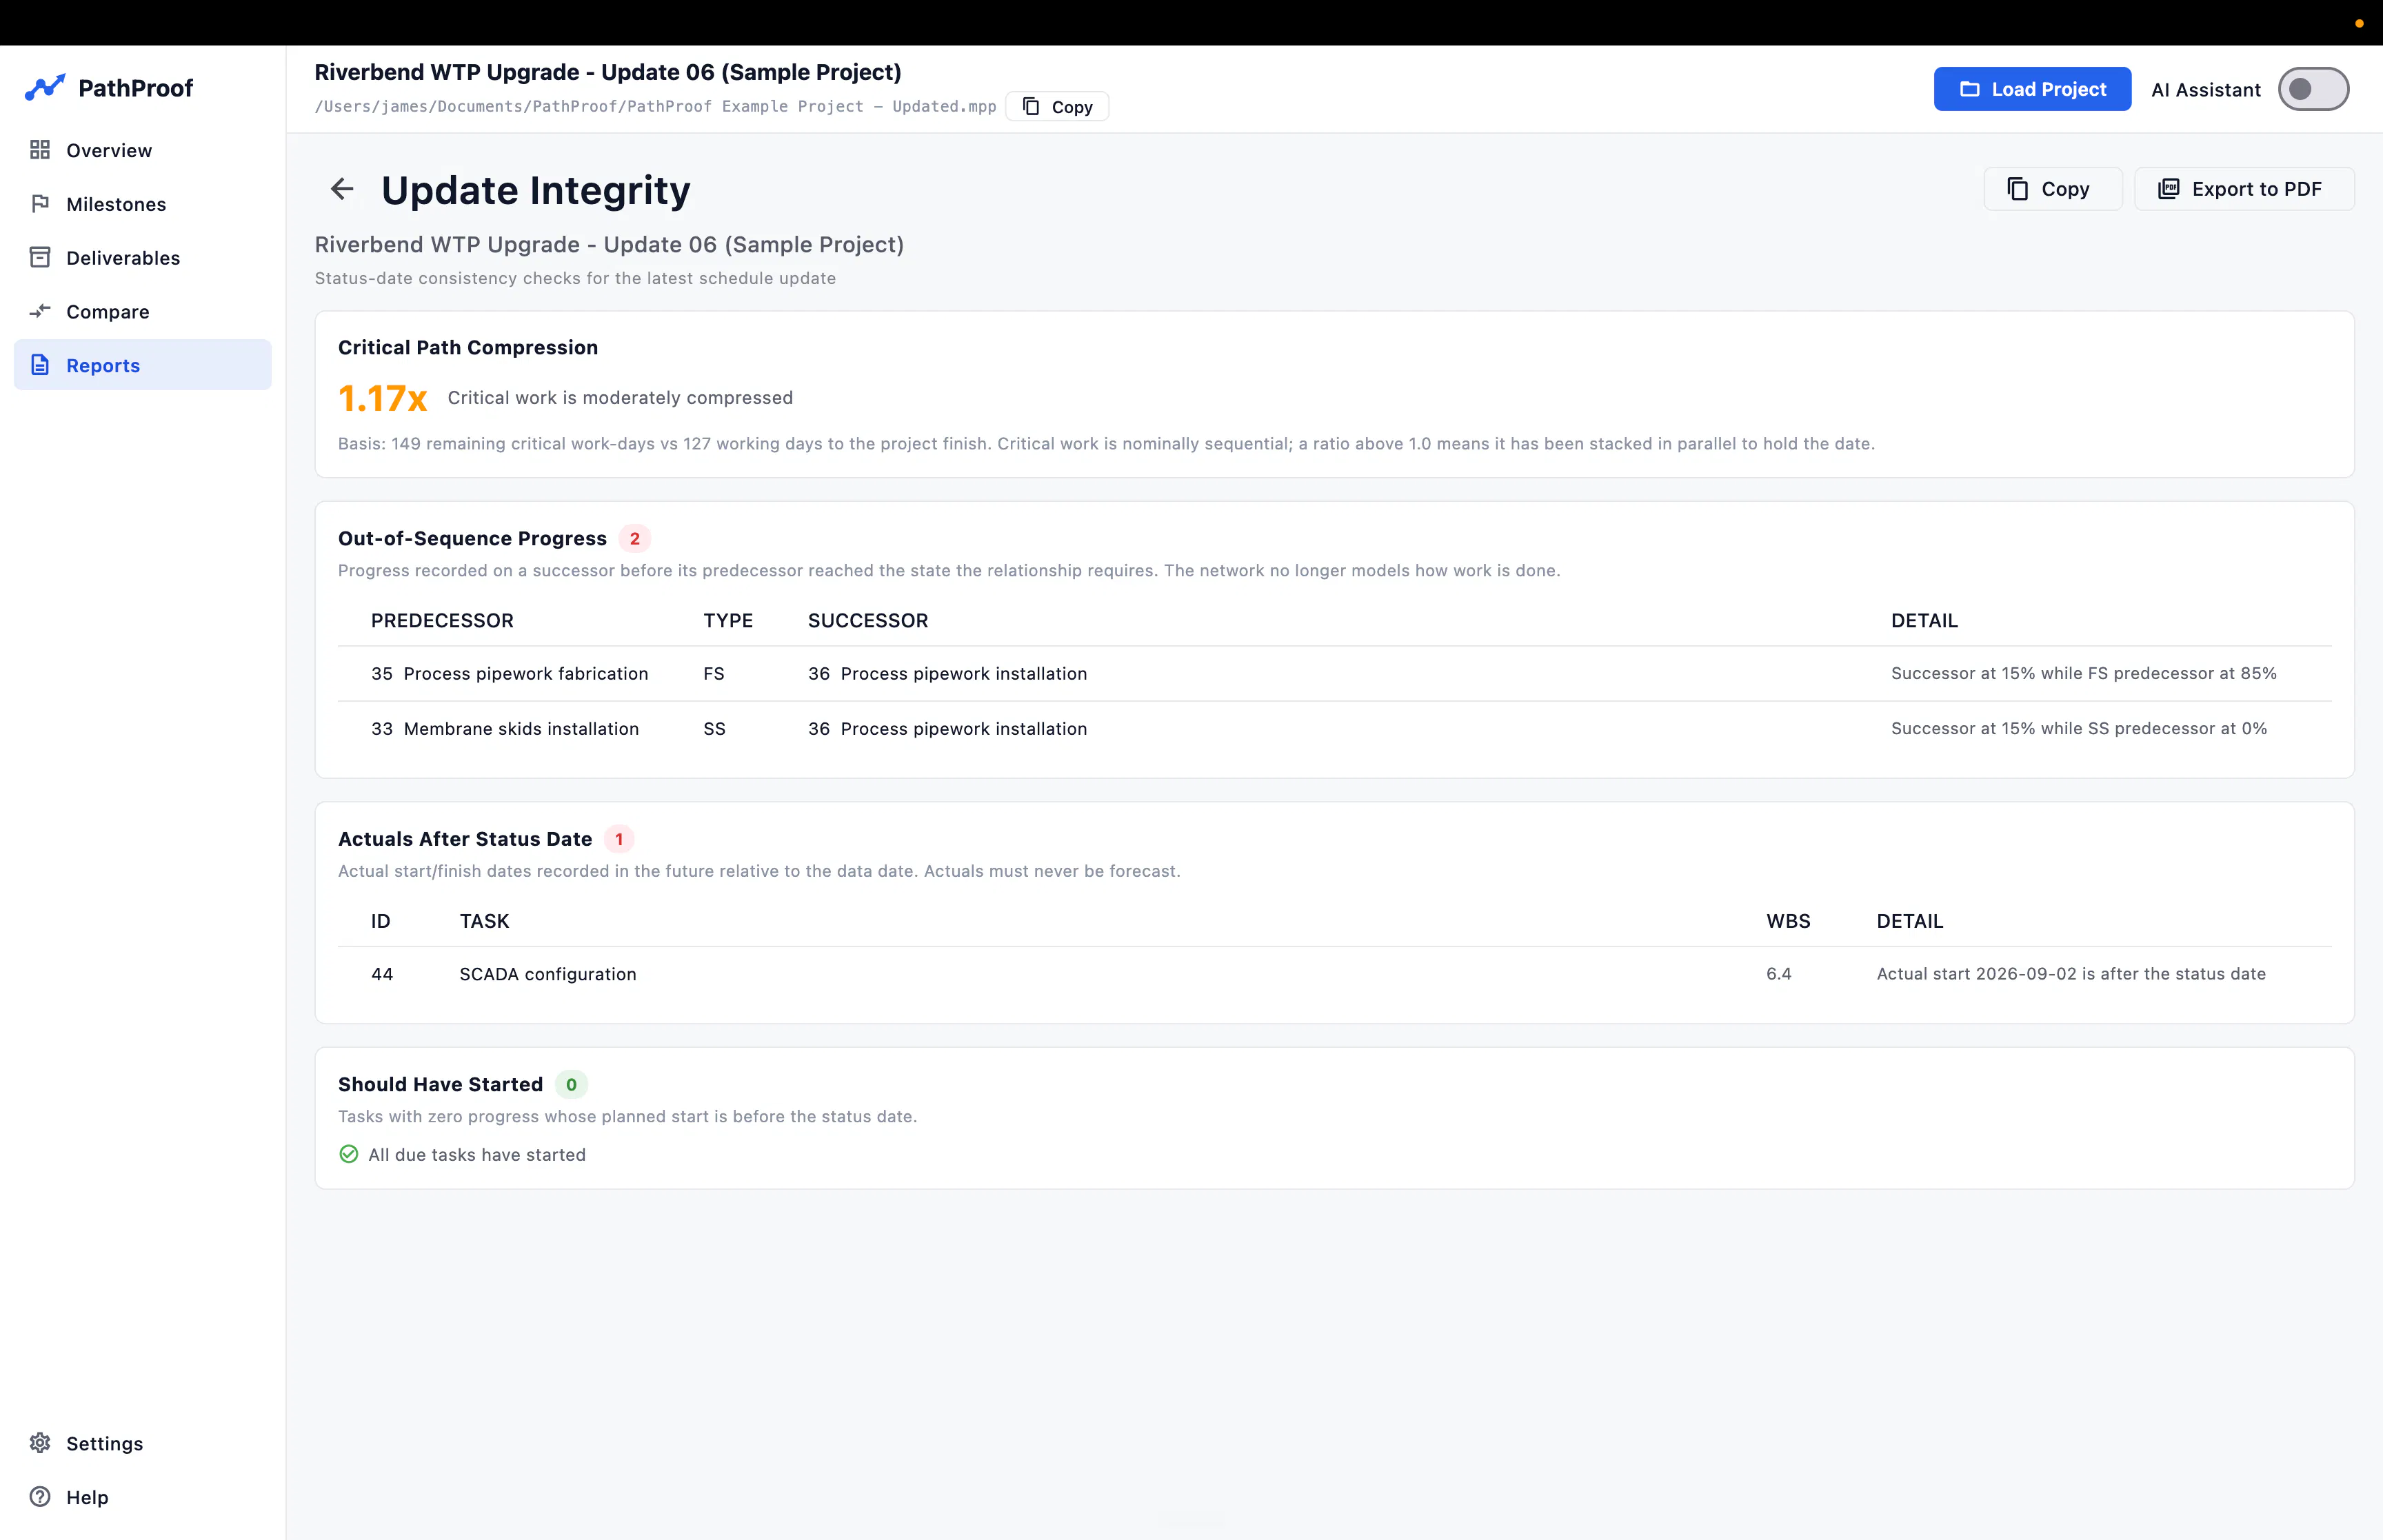
Task: Open Overview via its grid icon
Action: tap(40, 150)
